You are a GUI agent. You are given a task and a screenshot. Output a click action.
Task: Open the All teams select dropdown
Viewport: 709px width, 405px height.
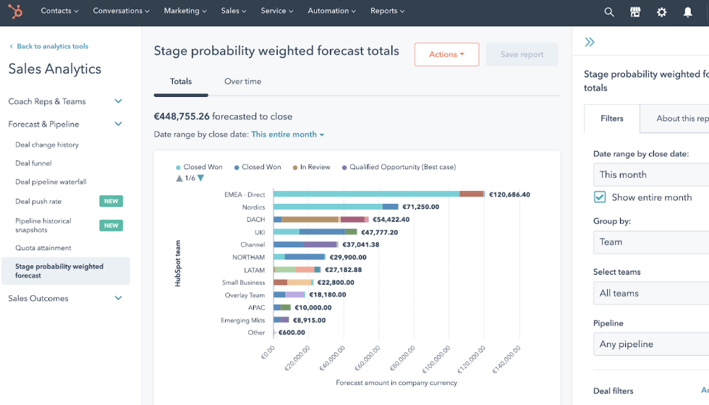point(651,293)
